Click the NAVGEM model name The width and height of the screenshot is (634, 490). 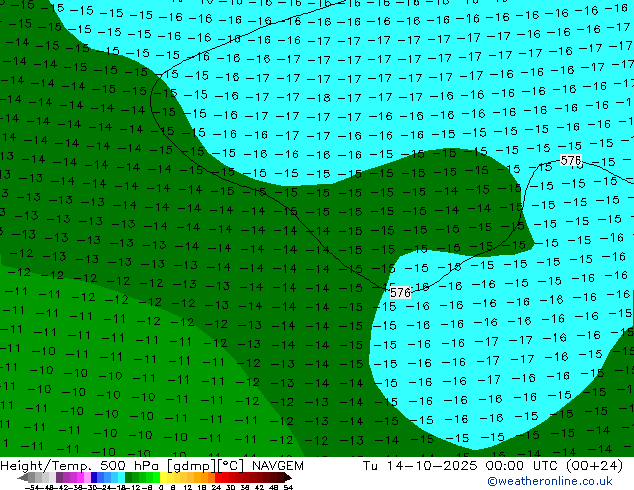click(x=277, y=466)
